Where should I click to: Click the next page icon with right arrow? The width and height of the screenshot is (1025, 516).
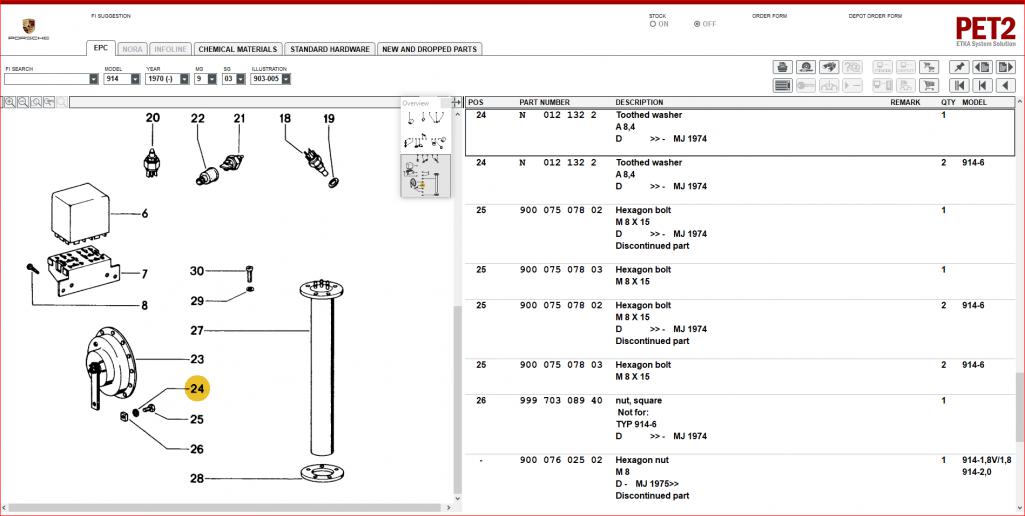(x=1005, y=67)
